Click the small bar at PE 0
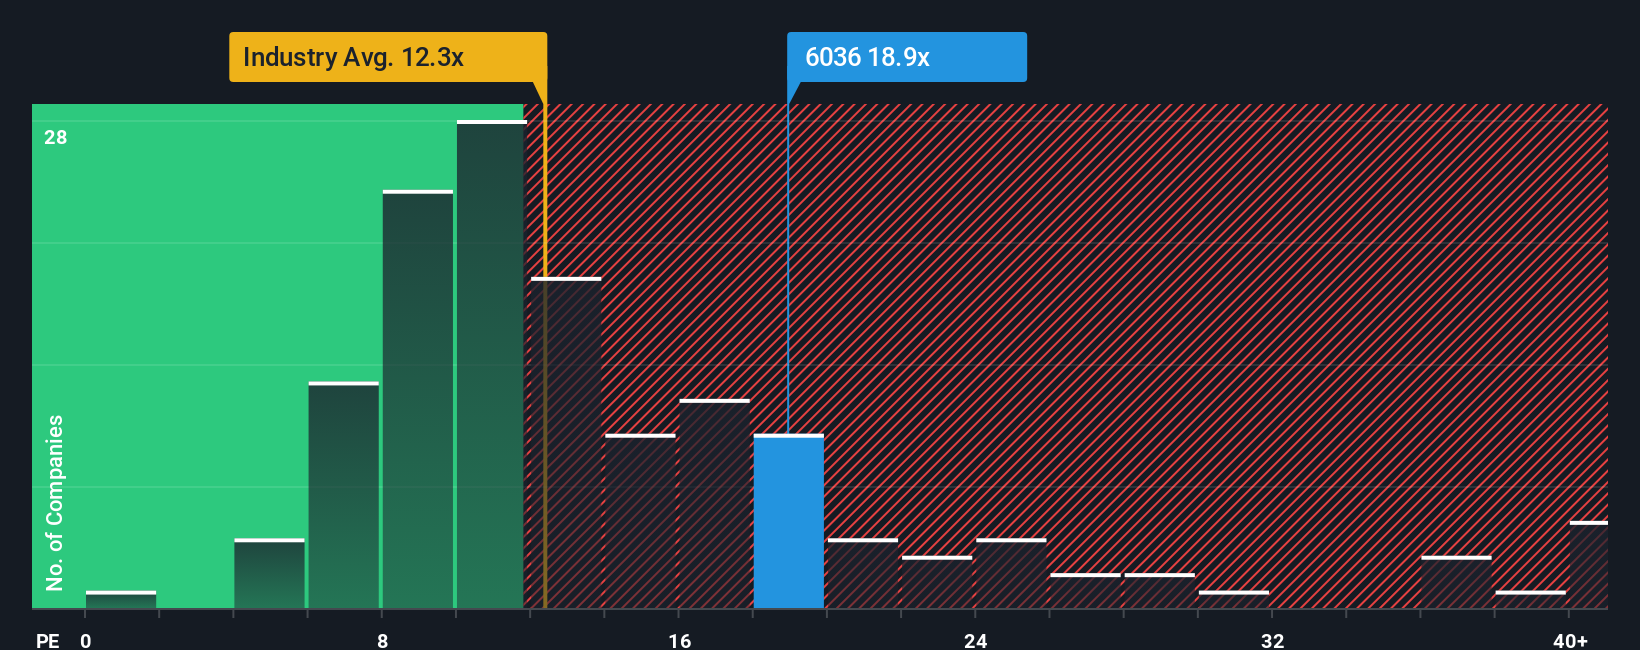The image size is (1640, 650). tap(121, 600)
